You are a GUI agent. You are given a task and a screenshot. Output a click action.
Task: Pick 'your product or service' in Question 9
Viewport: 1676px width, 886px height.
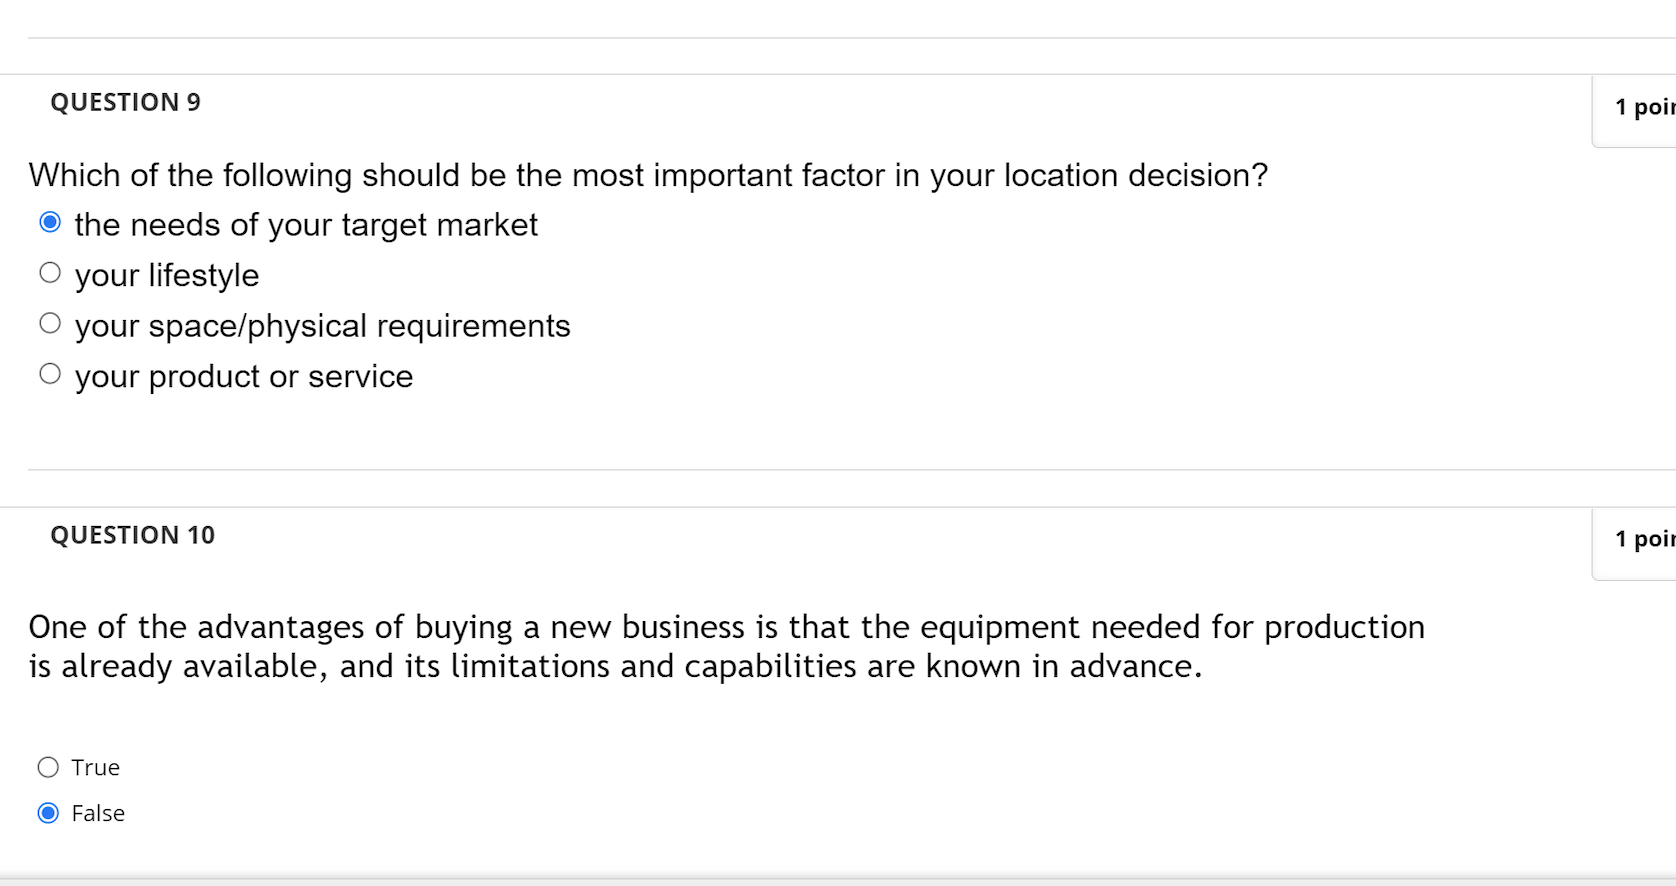(x=49, y=373)
